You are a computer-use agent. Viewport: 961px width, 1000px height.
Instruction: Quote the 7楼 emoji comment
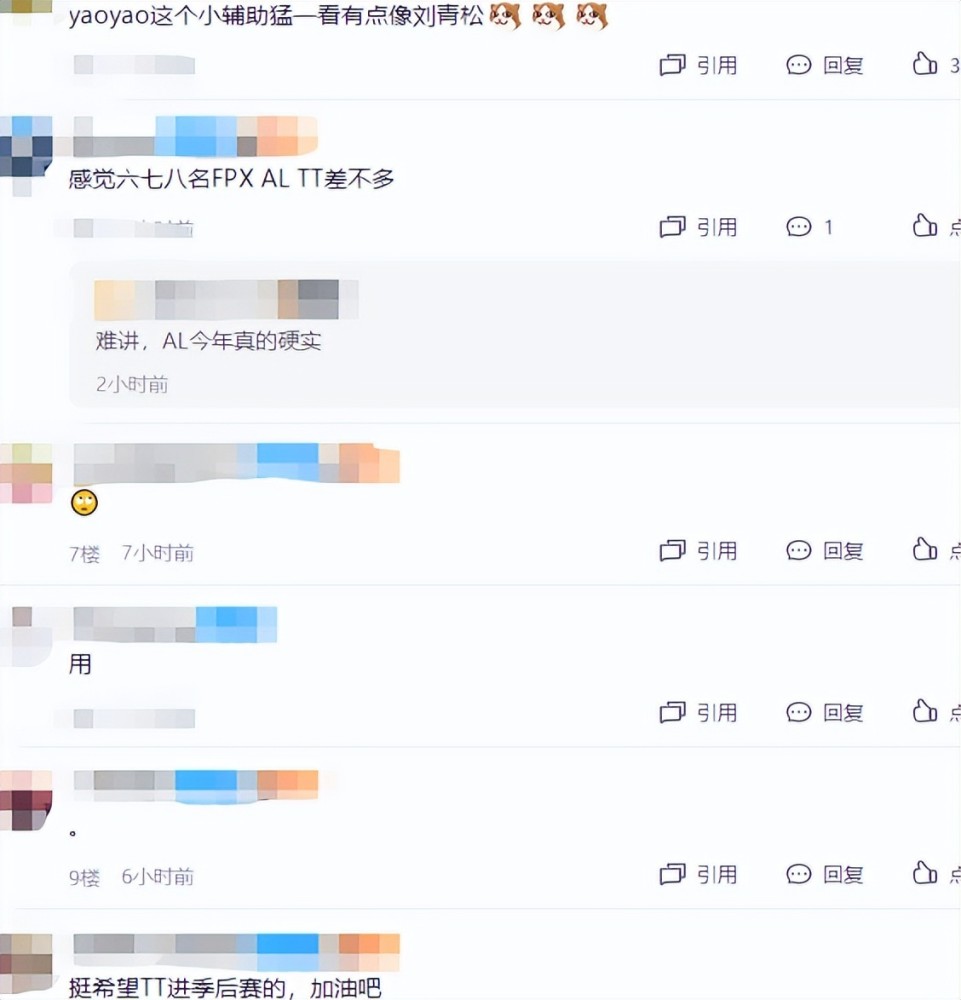pos(698,550)
